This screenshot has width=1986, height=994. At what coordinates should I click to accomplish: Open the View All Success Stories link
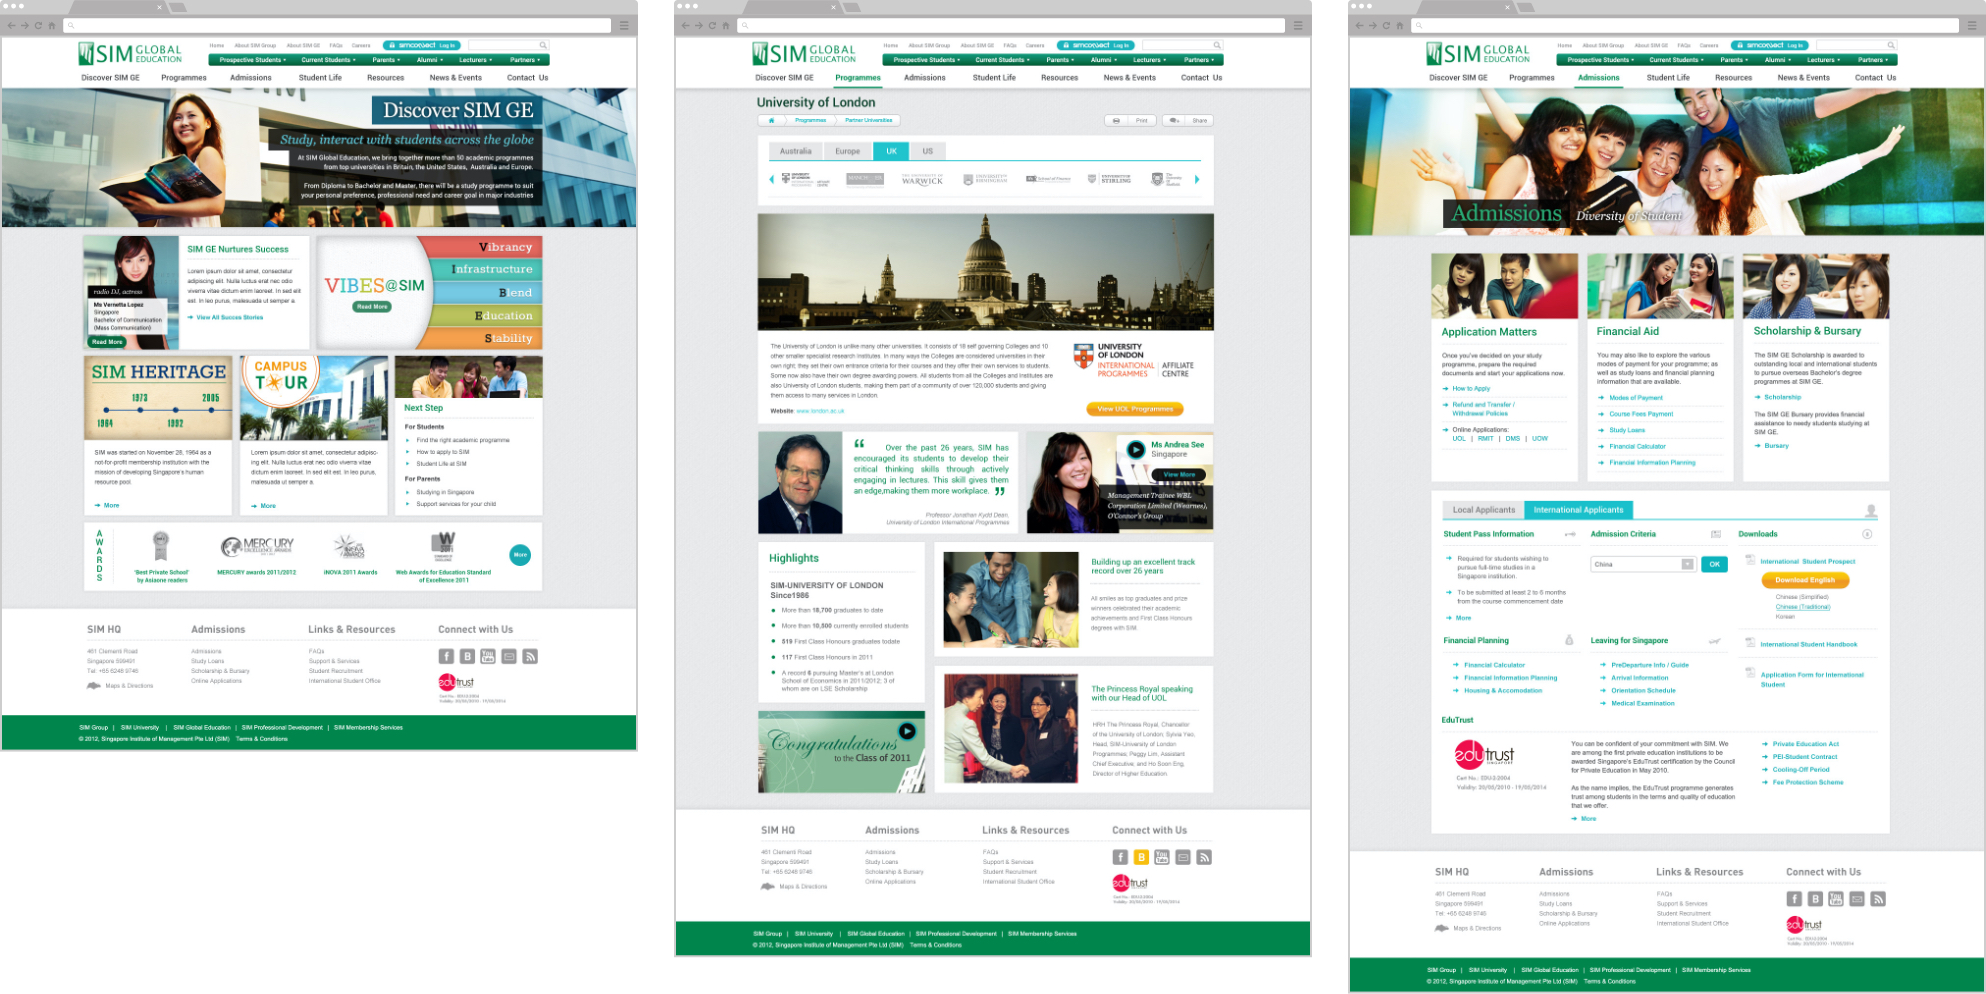229,317
